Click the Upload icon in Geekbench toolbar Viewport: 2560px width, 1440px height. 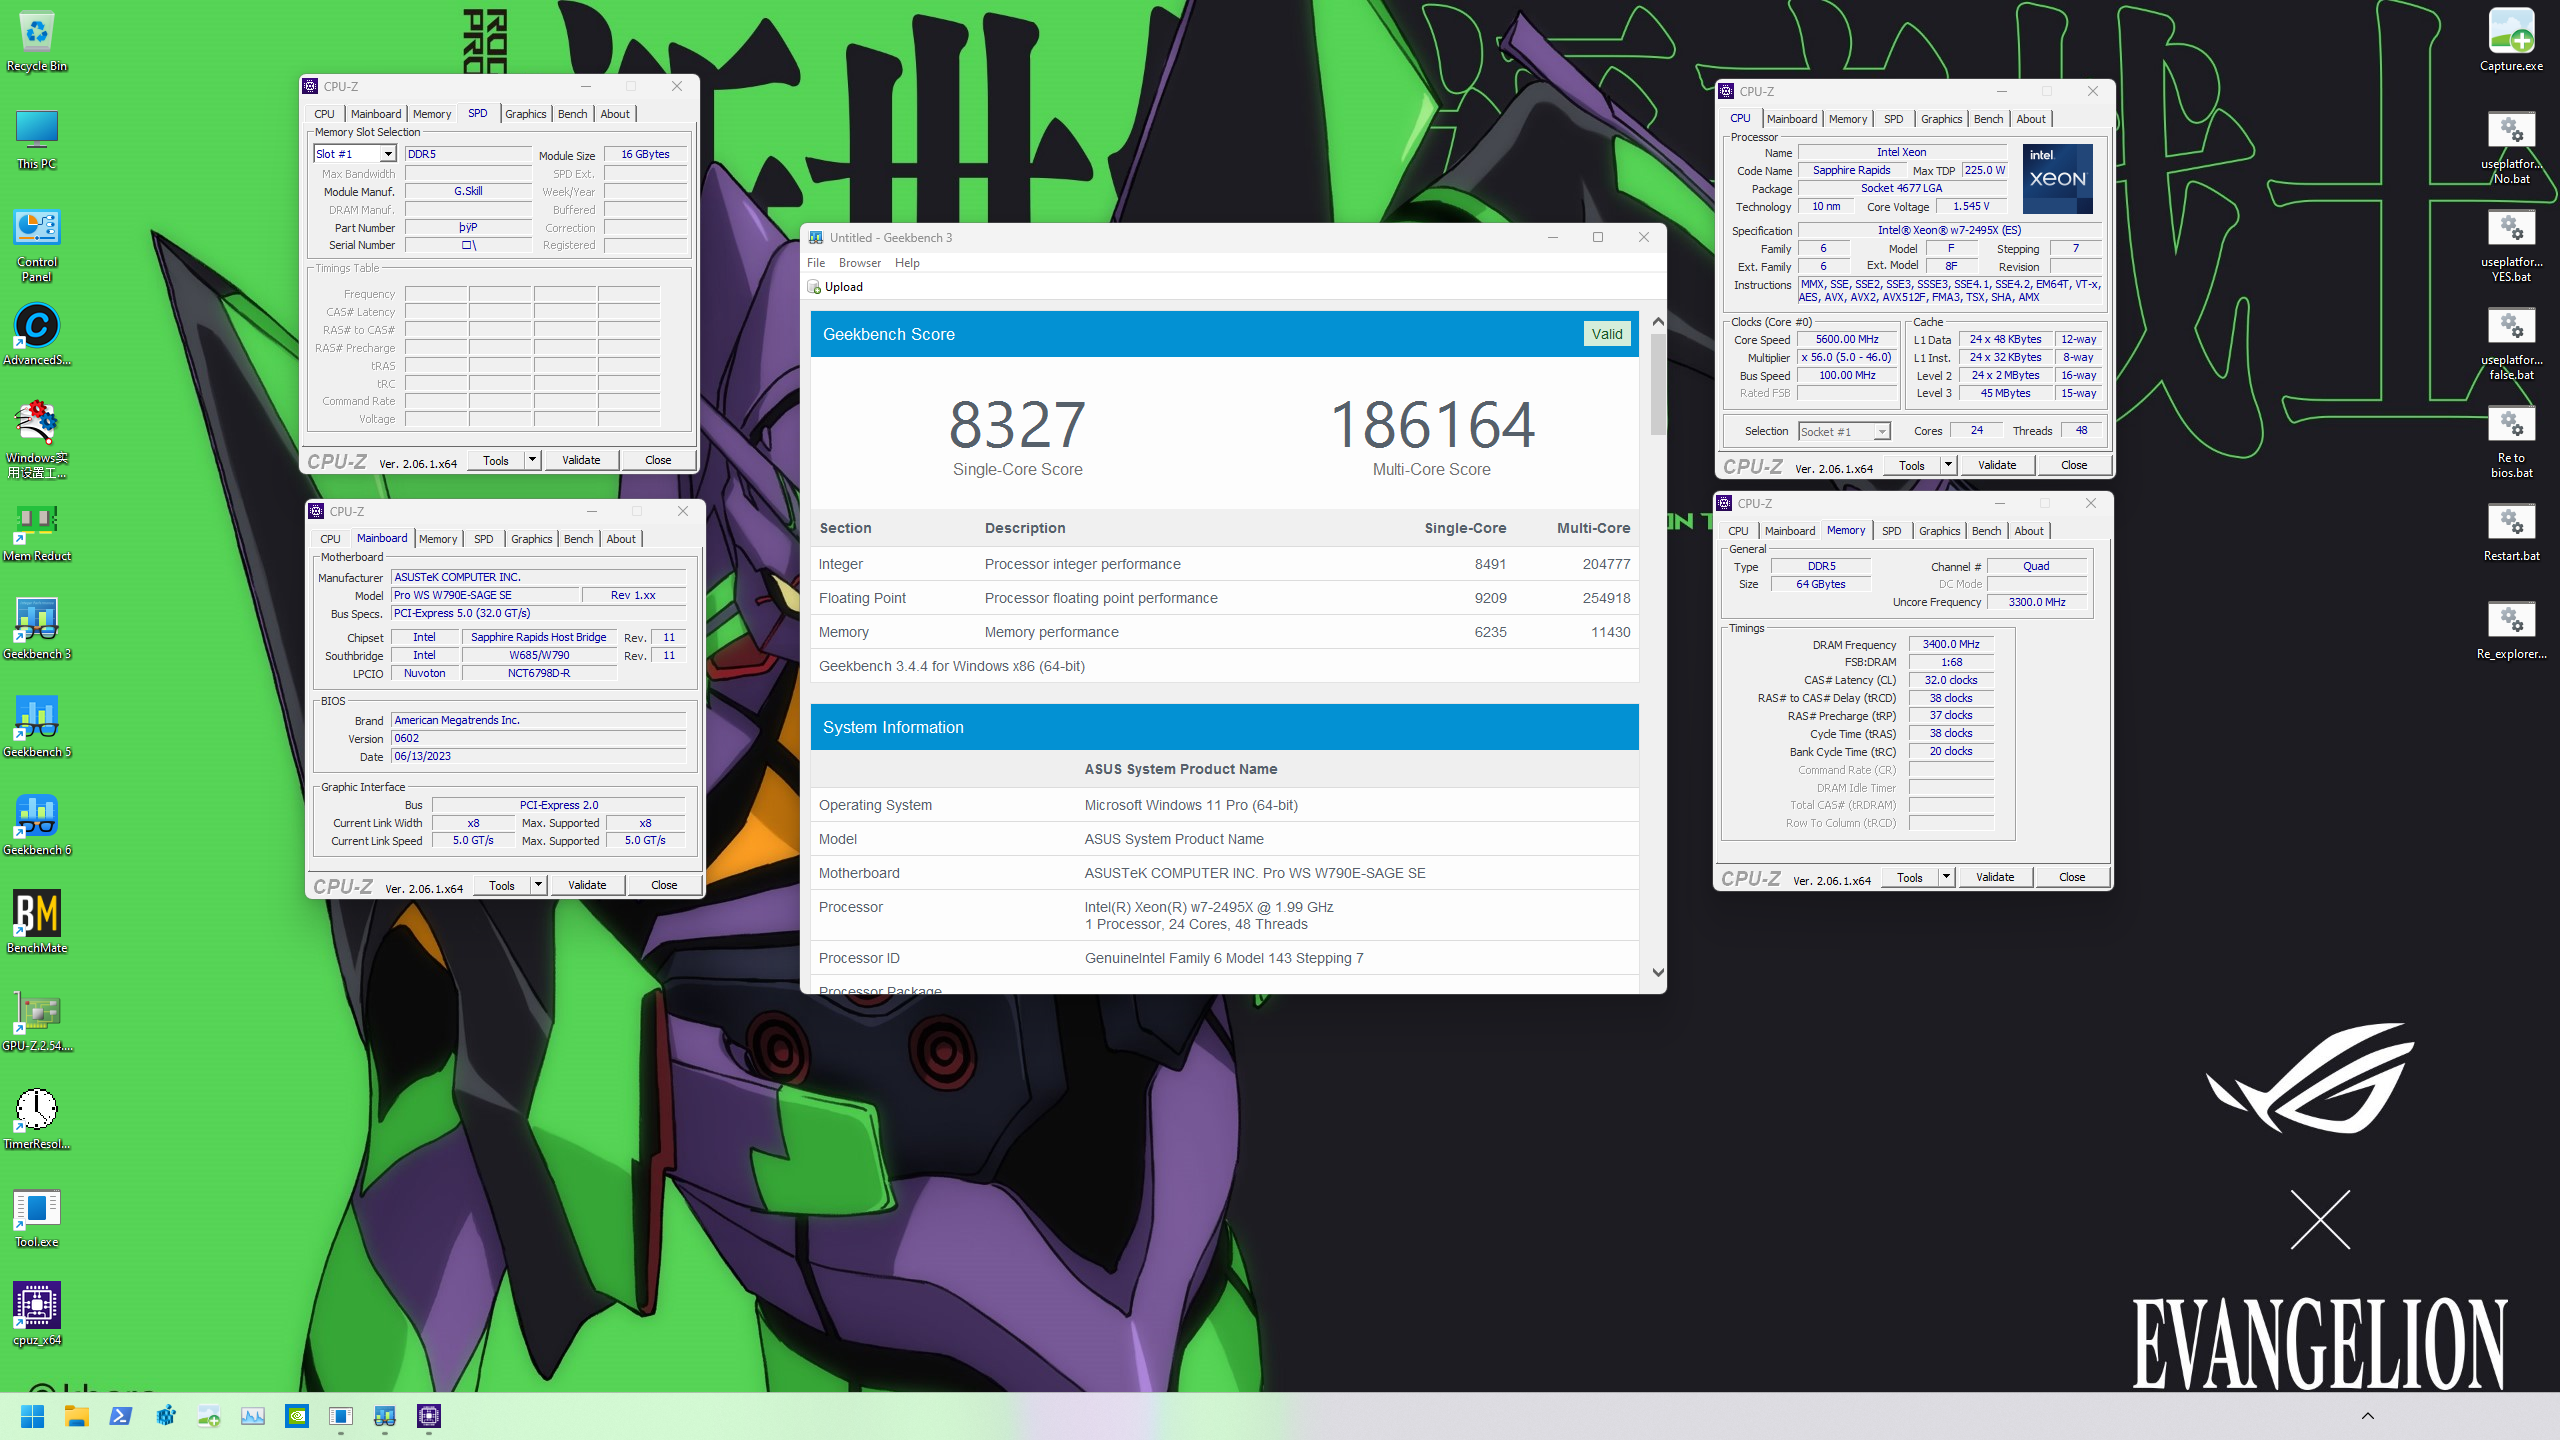point(814,287)
